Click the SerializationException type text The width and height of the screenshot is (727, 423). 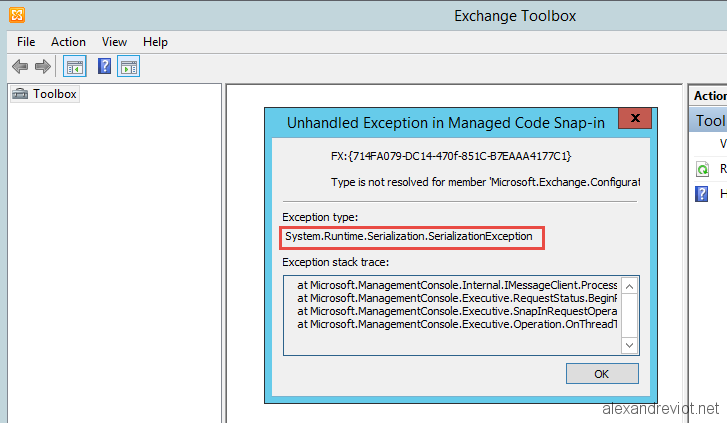coord(408,237)
